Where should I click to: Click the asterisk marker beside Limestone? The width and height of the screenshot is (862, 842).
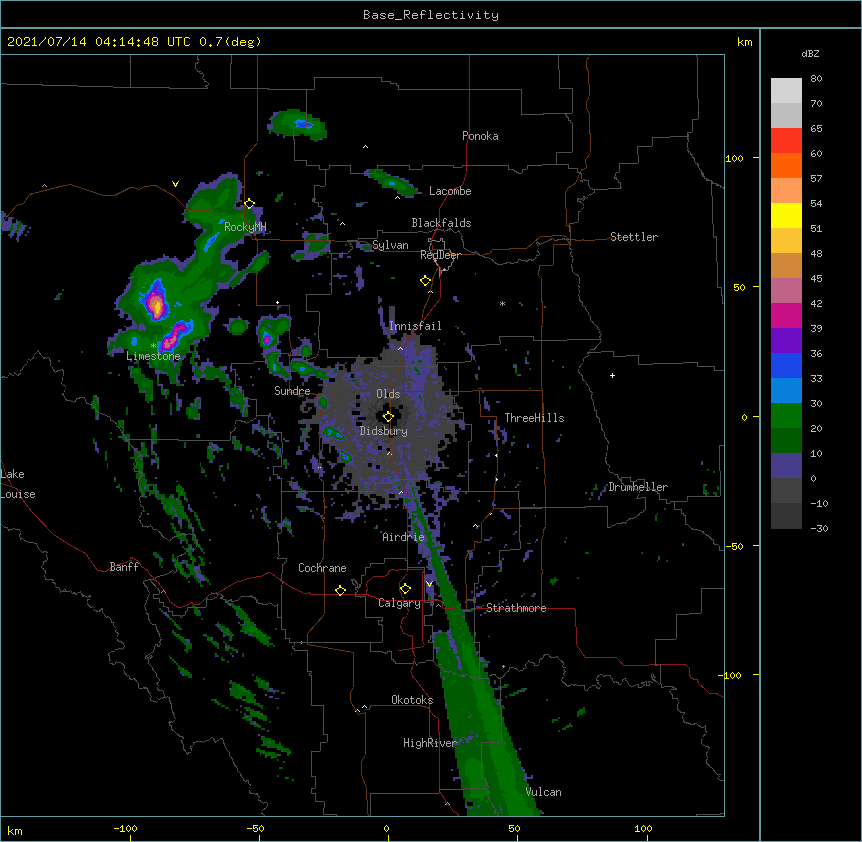153,346
